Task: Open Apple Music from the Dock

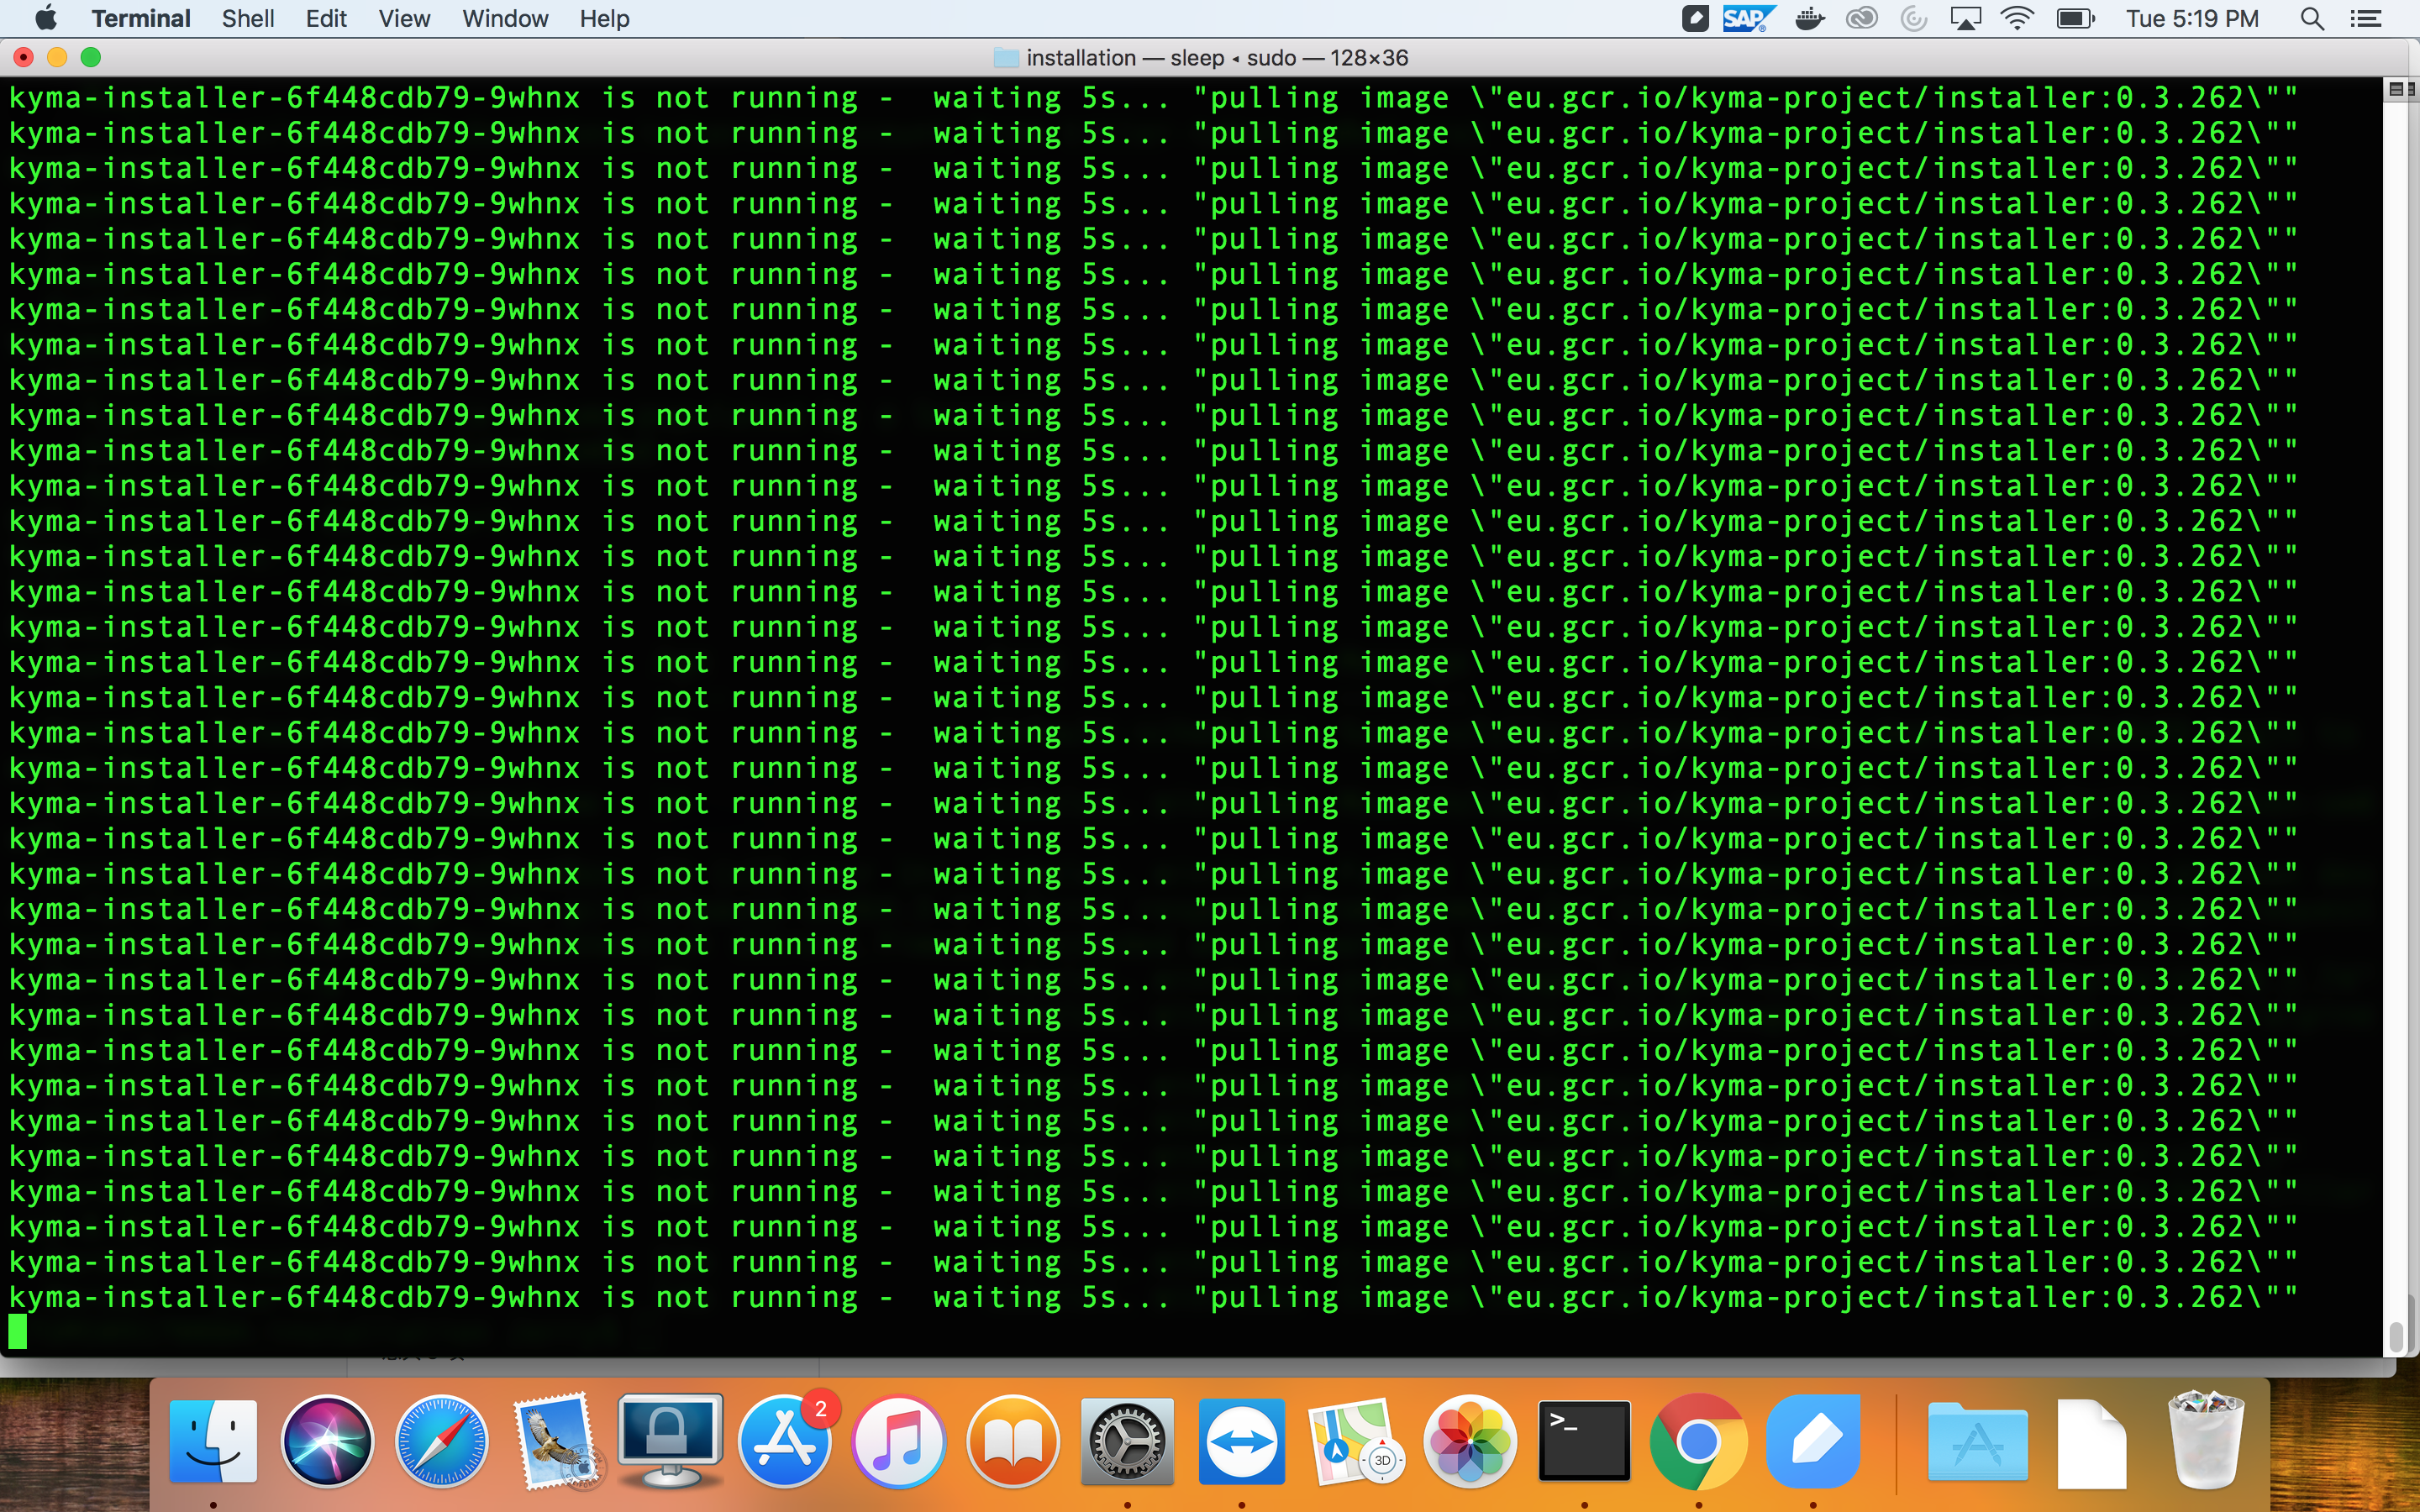Action: (898, 1442)
